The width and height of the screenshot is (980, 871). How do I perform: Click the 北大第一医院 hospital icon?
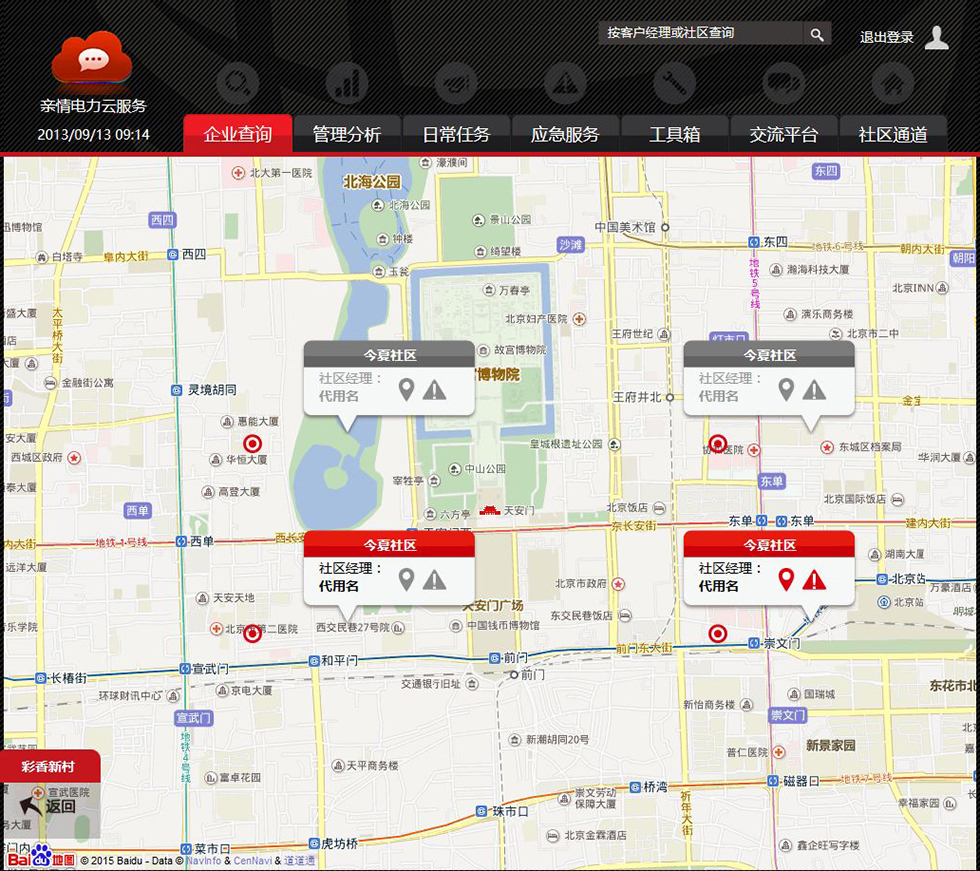[x=238, y=172]
